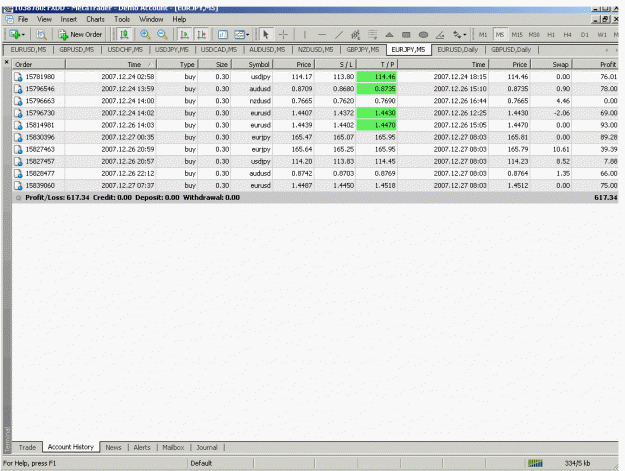This screenshot has height=471, width=625.
Task: Sort by the Symbol column header
Action: 252,64
